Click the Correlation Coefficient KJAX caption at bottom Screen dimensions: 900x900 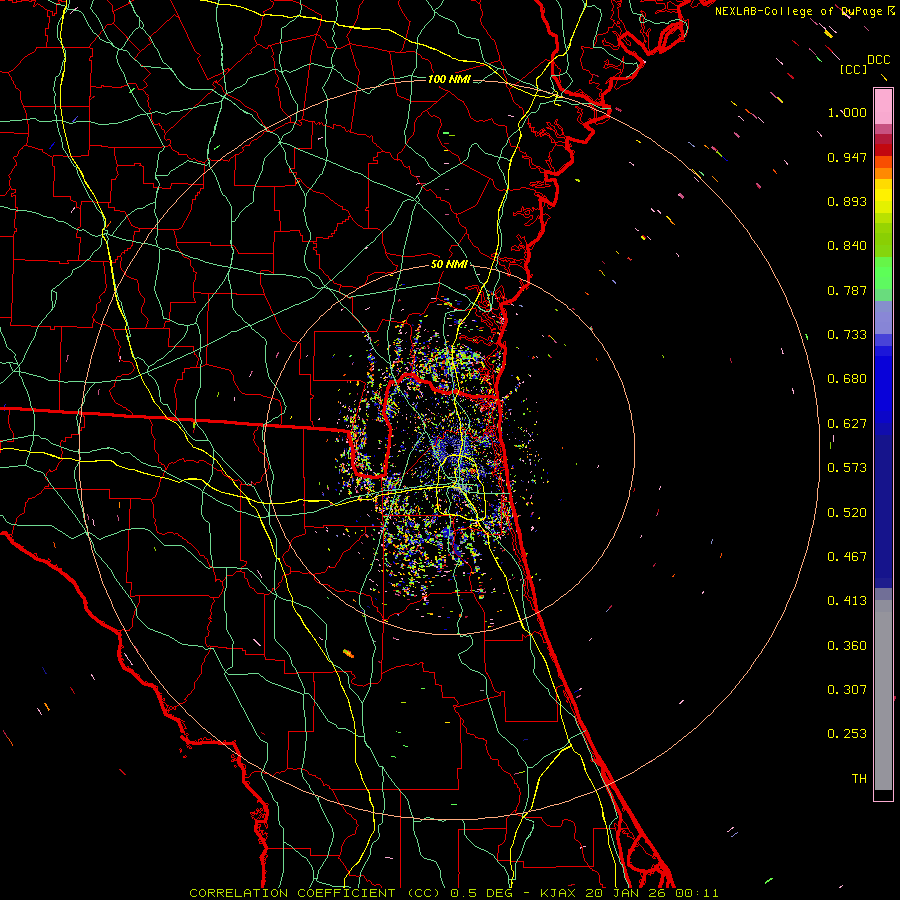coord(454,893)
